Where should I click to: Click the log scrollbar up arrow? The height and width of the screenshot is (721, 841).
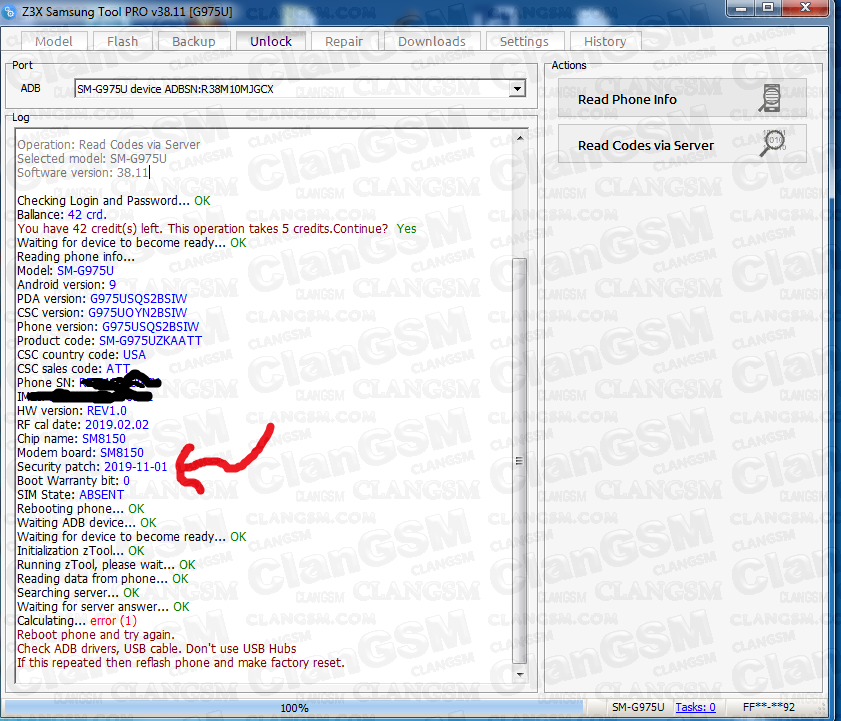520,138
